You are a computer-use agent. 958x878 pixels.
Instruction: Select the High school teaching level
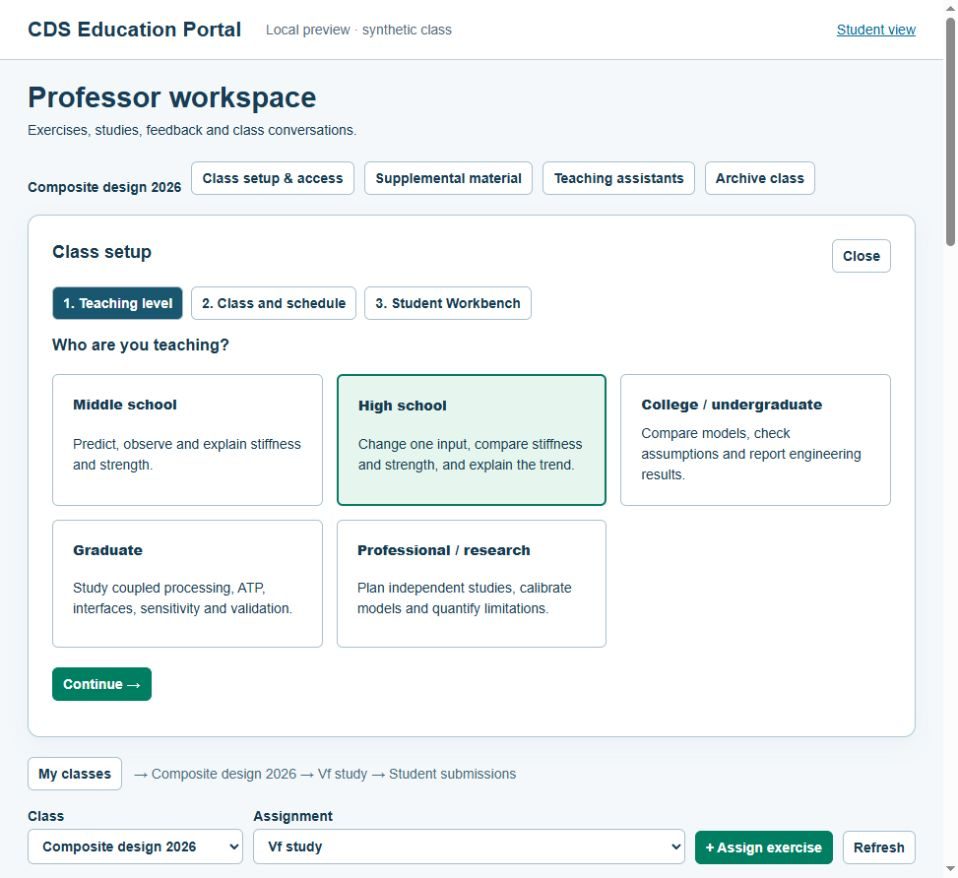tap(472, 440)
